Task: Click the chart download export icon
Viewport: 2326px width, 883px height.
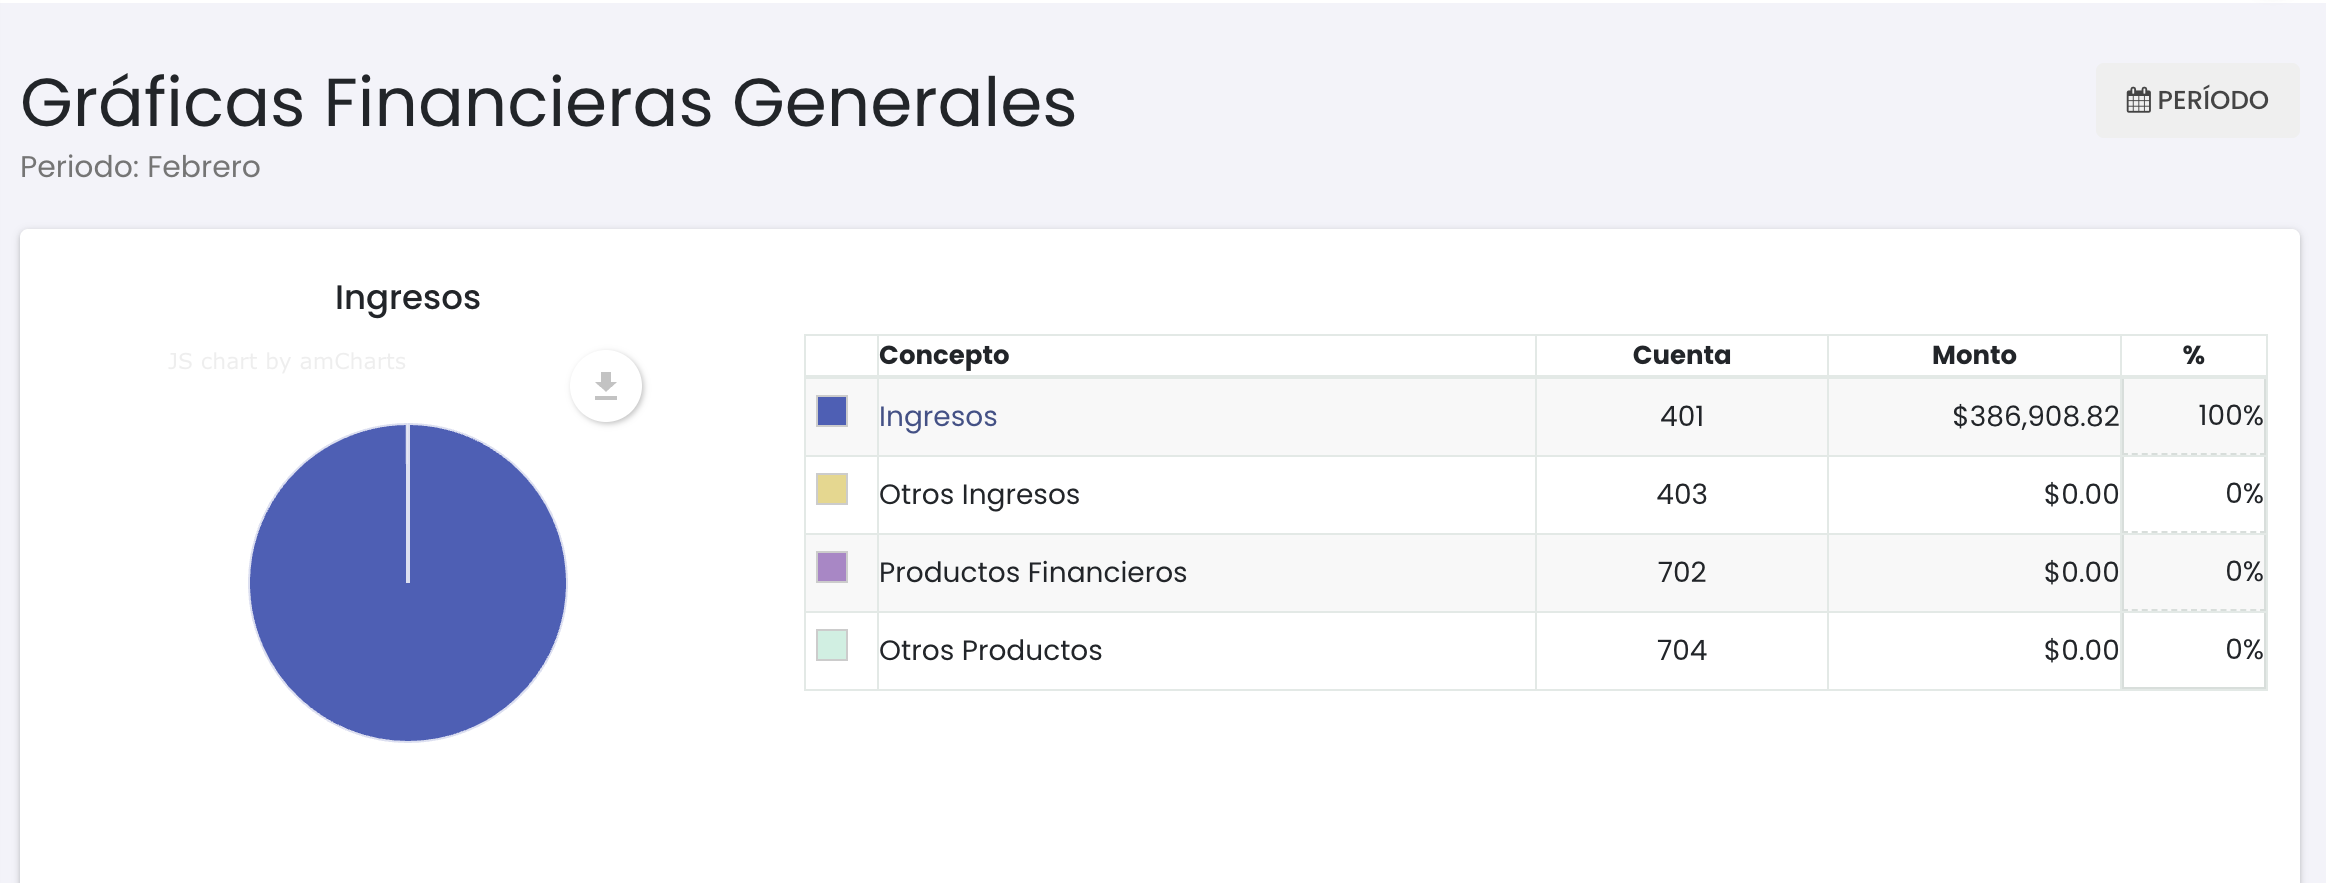Action: (x=606, y=386)
